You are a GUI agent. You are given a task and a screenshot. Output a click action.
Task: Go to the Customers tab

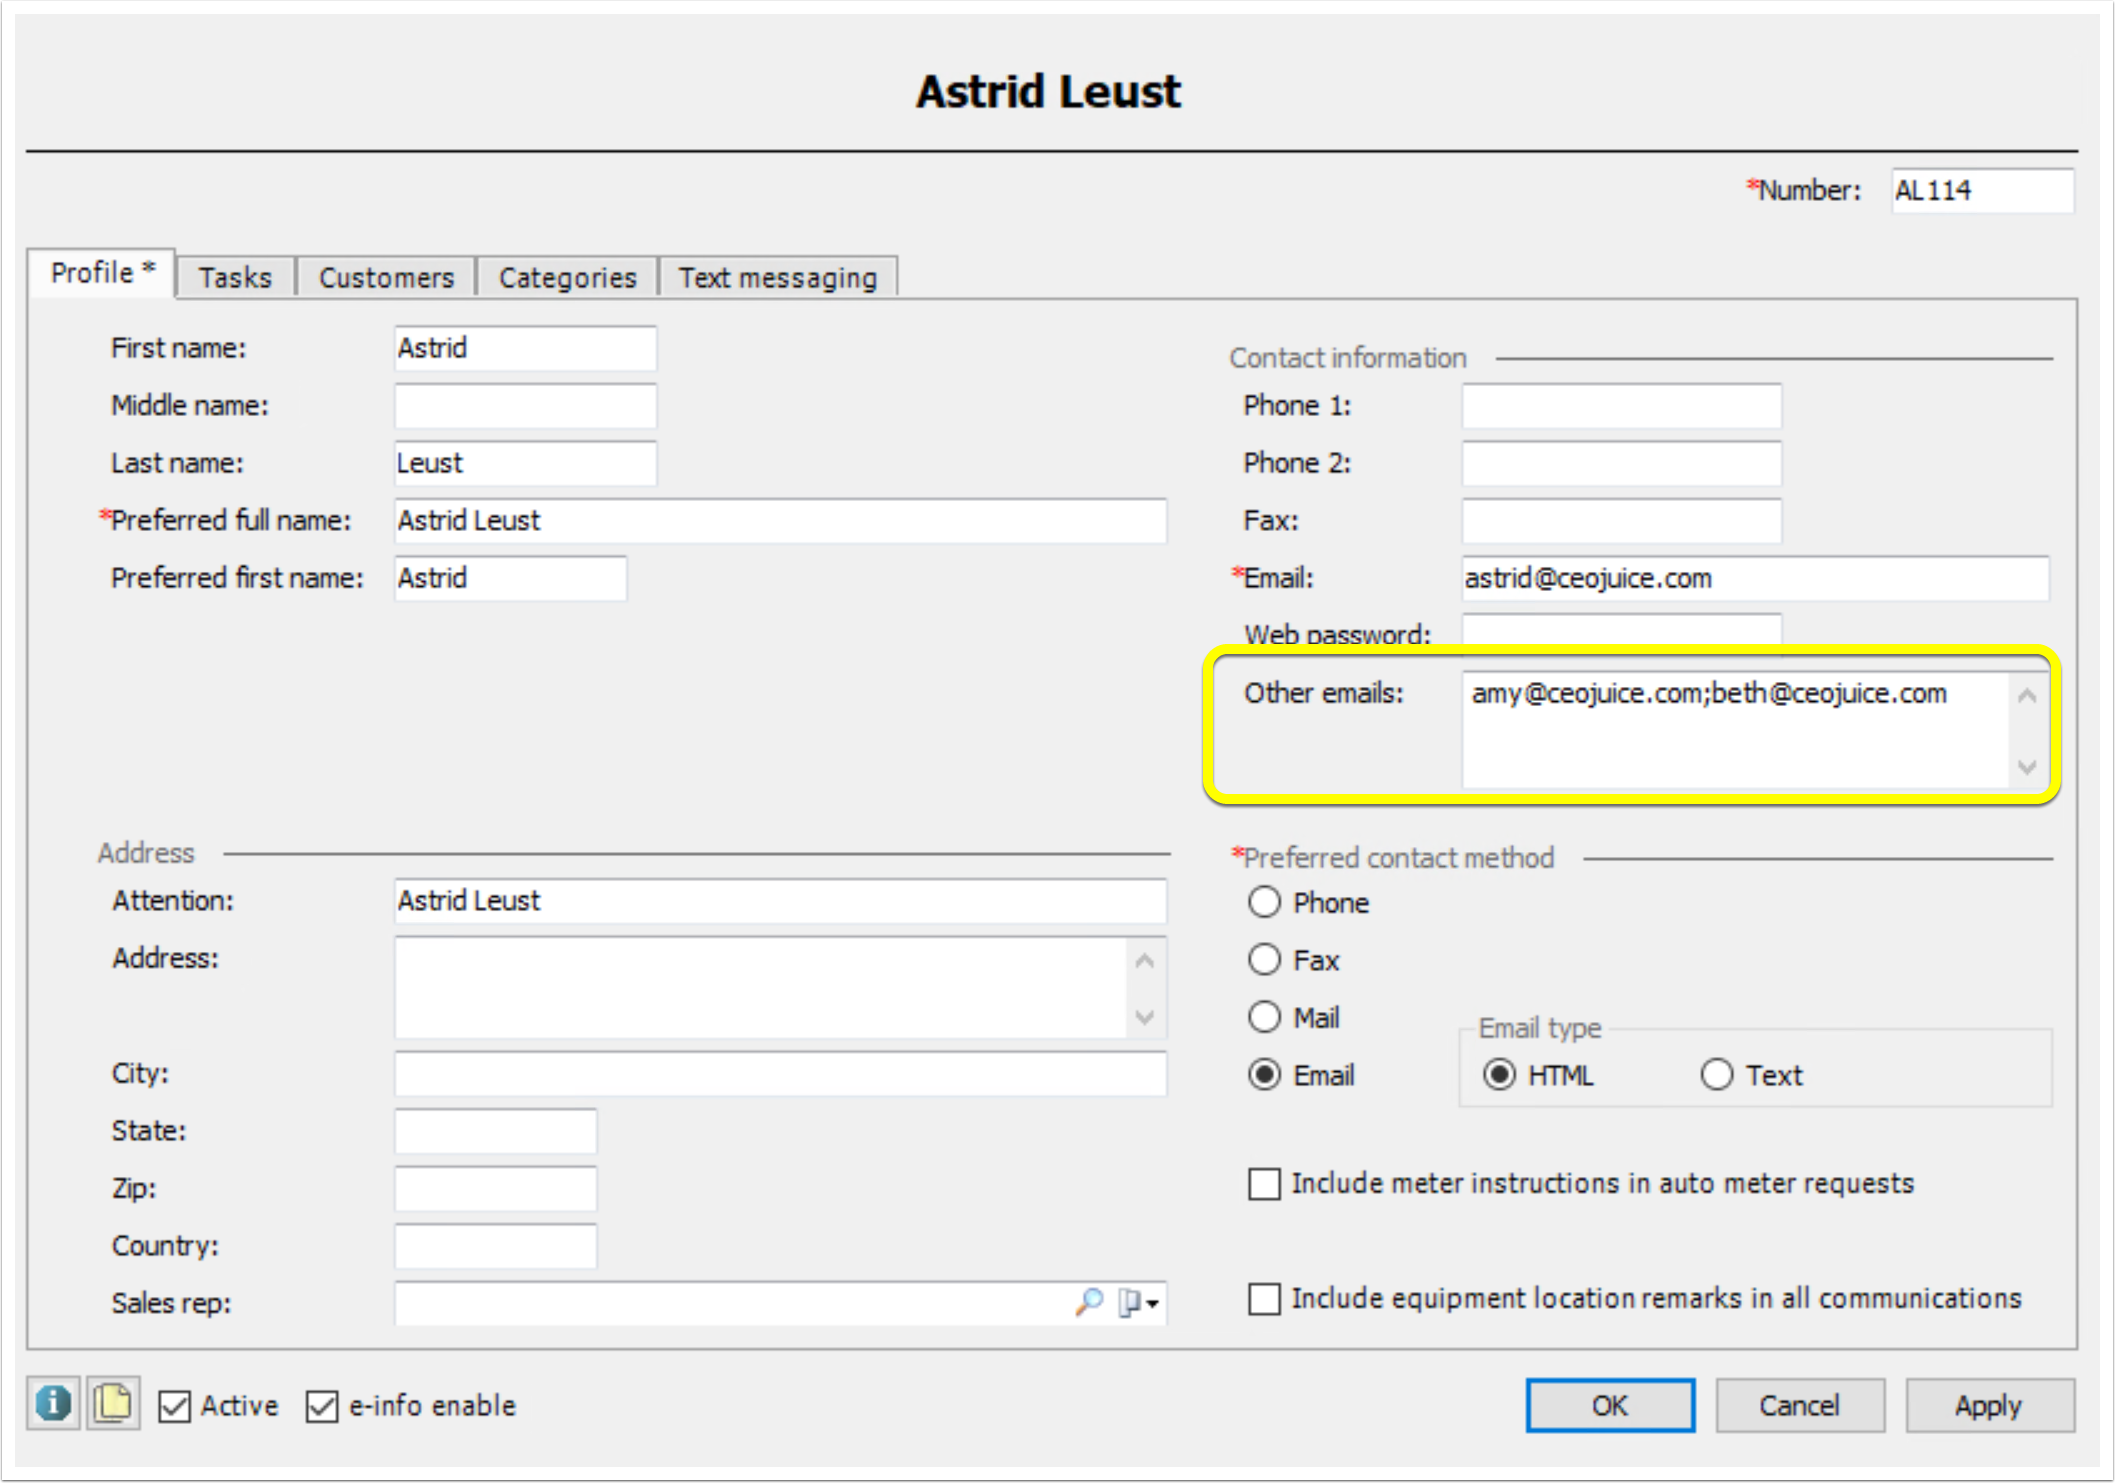point(386,277)
